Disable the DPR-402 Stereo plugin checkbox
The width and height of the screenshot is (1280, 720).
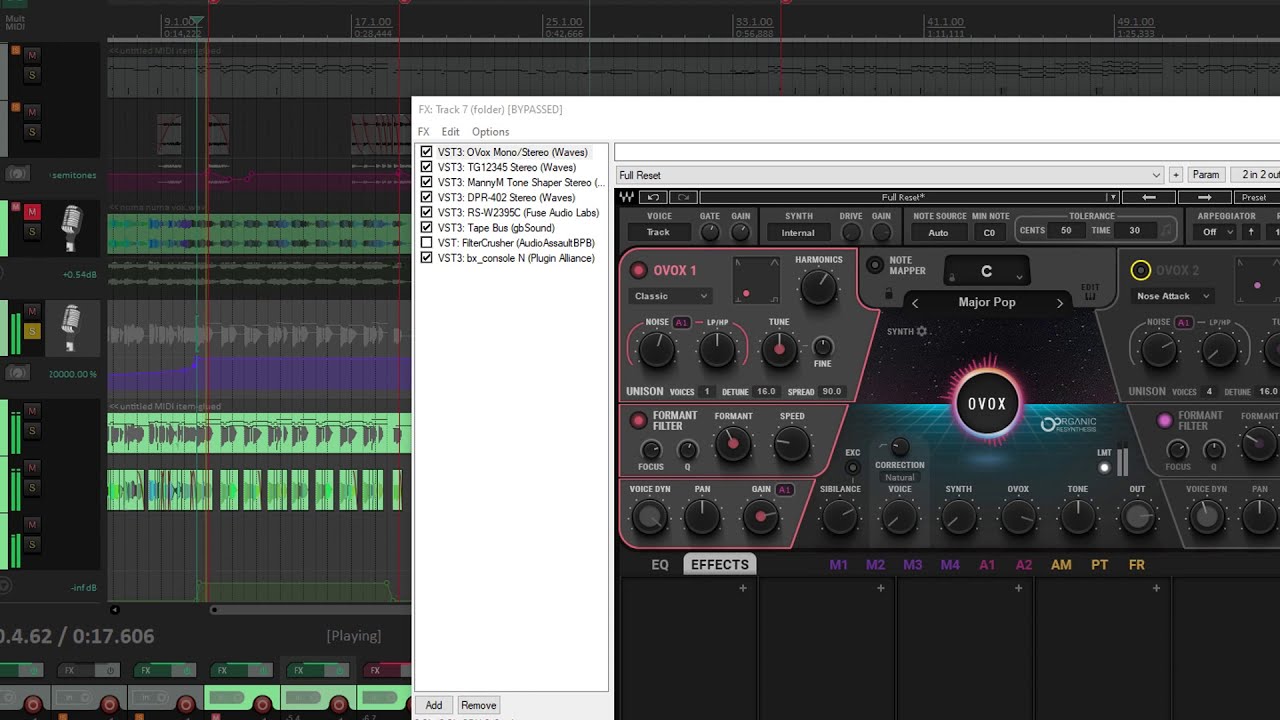tap(427, 197)
